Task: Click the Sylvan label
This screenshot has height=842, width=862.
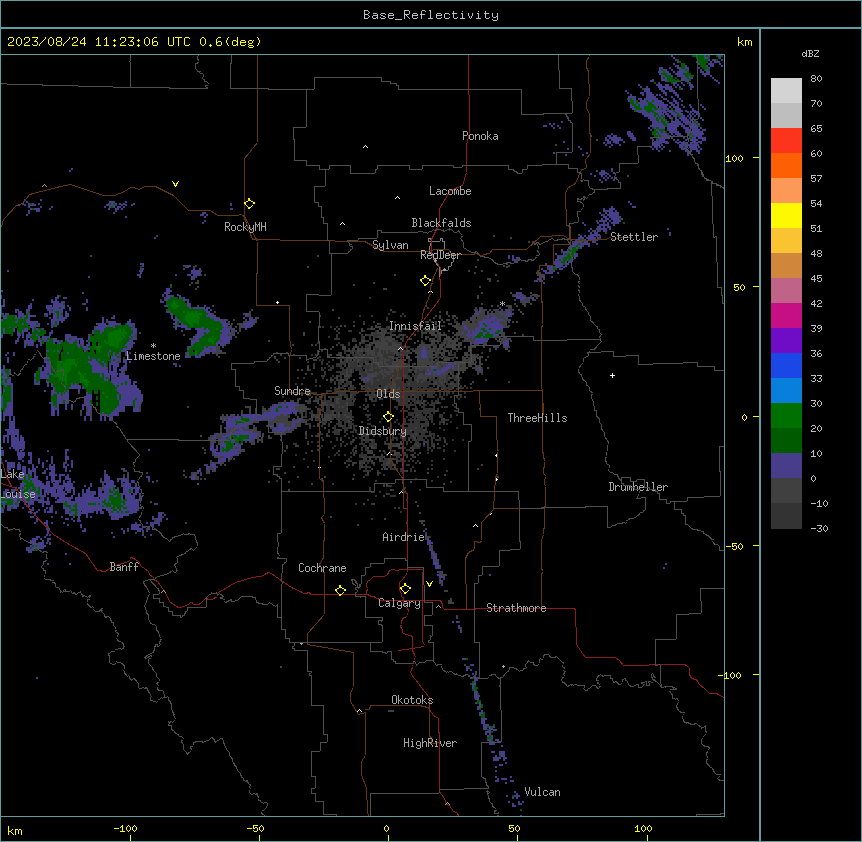Action: click(x=390, y=245)
